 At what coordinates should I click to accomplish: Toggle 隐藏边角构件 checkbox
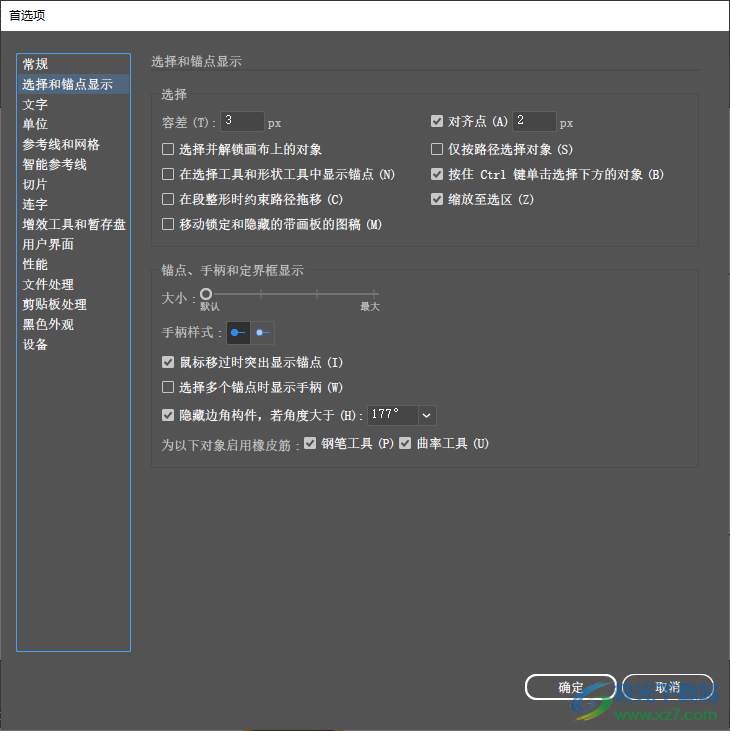click(168, 415)
